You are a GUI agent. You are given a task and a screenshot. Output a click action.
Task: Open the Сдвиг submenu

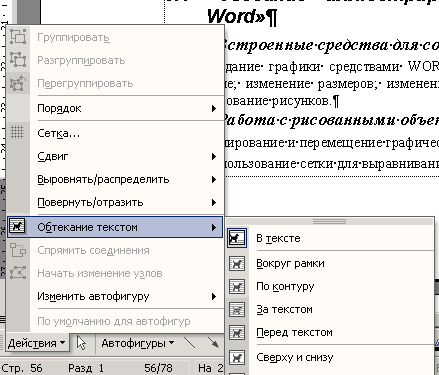coord(115,156)
